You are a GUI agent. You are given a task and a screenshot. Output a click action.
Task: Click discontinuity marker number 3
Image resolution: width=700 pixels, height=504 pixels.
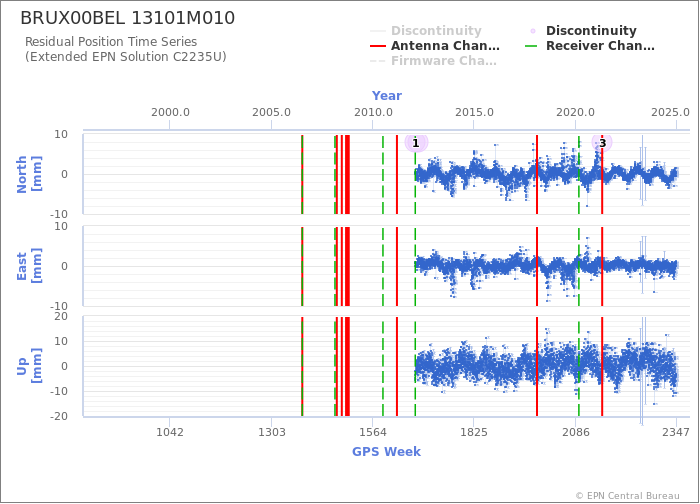pyautogui.click(x=602, y=143)
